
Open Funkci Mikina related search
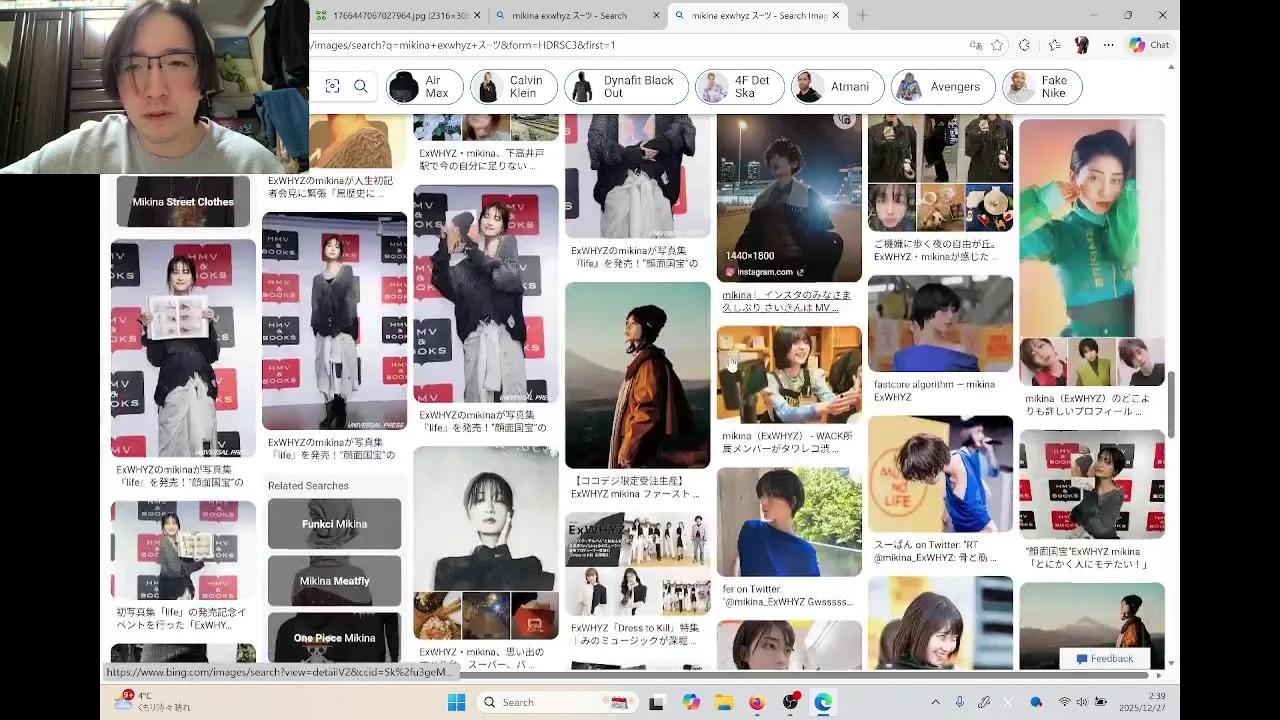[x=334, y=524]
